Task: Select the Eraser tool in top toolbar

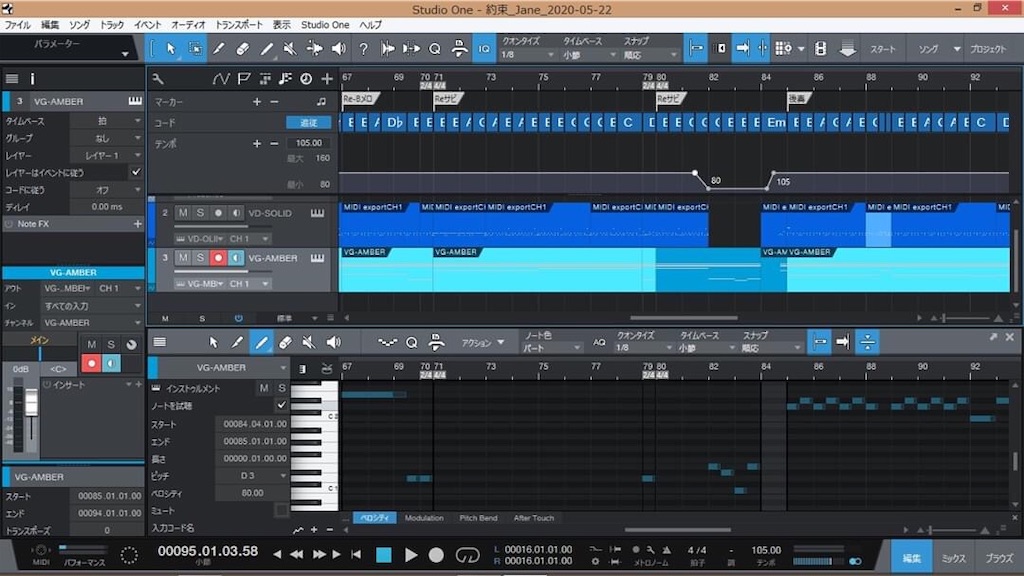Action: tap(242, 49)
